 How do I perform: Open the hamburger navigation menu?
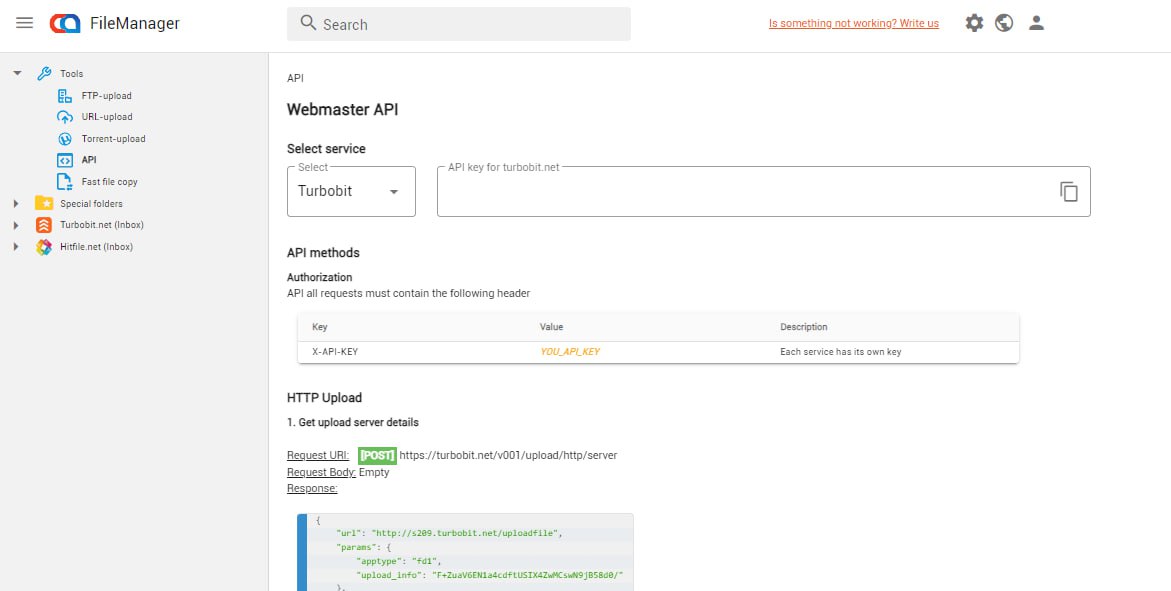[25, 23]
